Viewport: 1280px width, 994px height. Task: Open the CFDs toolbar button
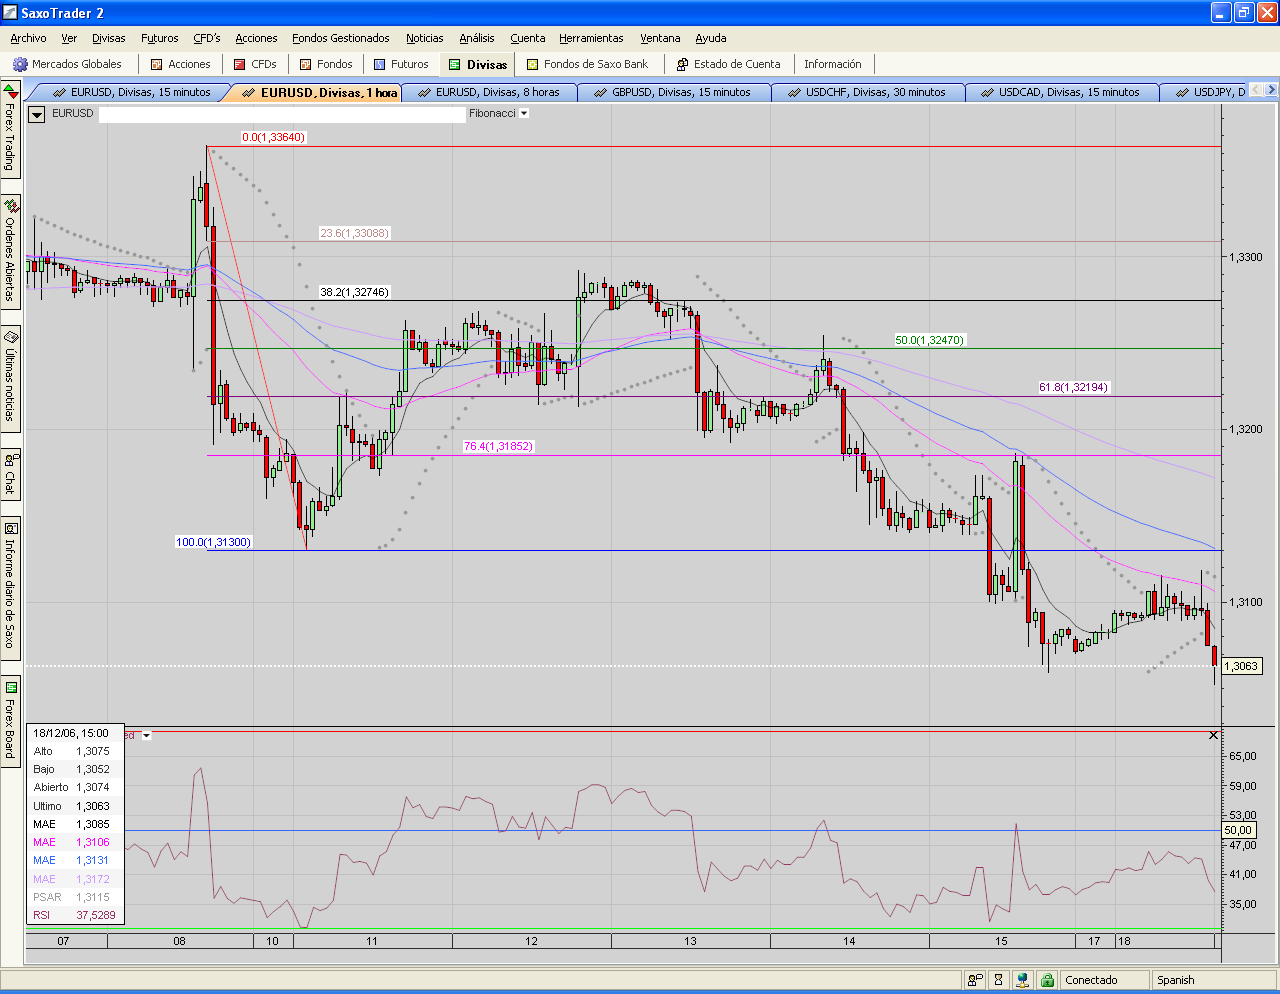(x=255, y=64)
